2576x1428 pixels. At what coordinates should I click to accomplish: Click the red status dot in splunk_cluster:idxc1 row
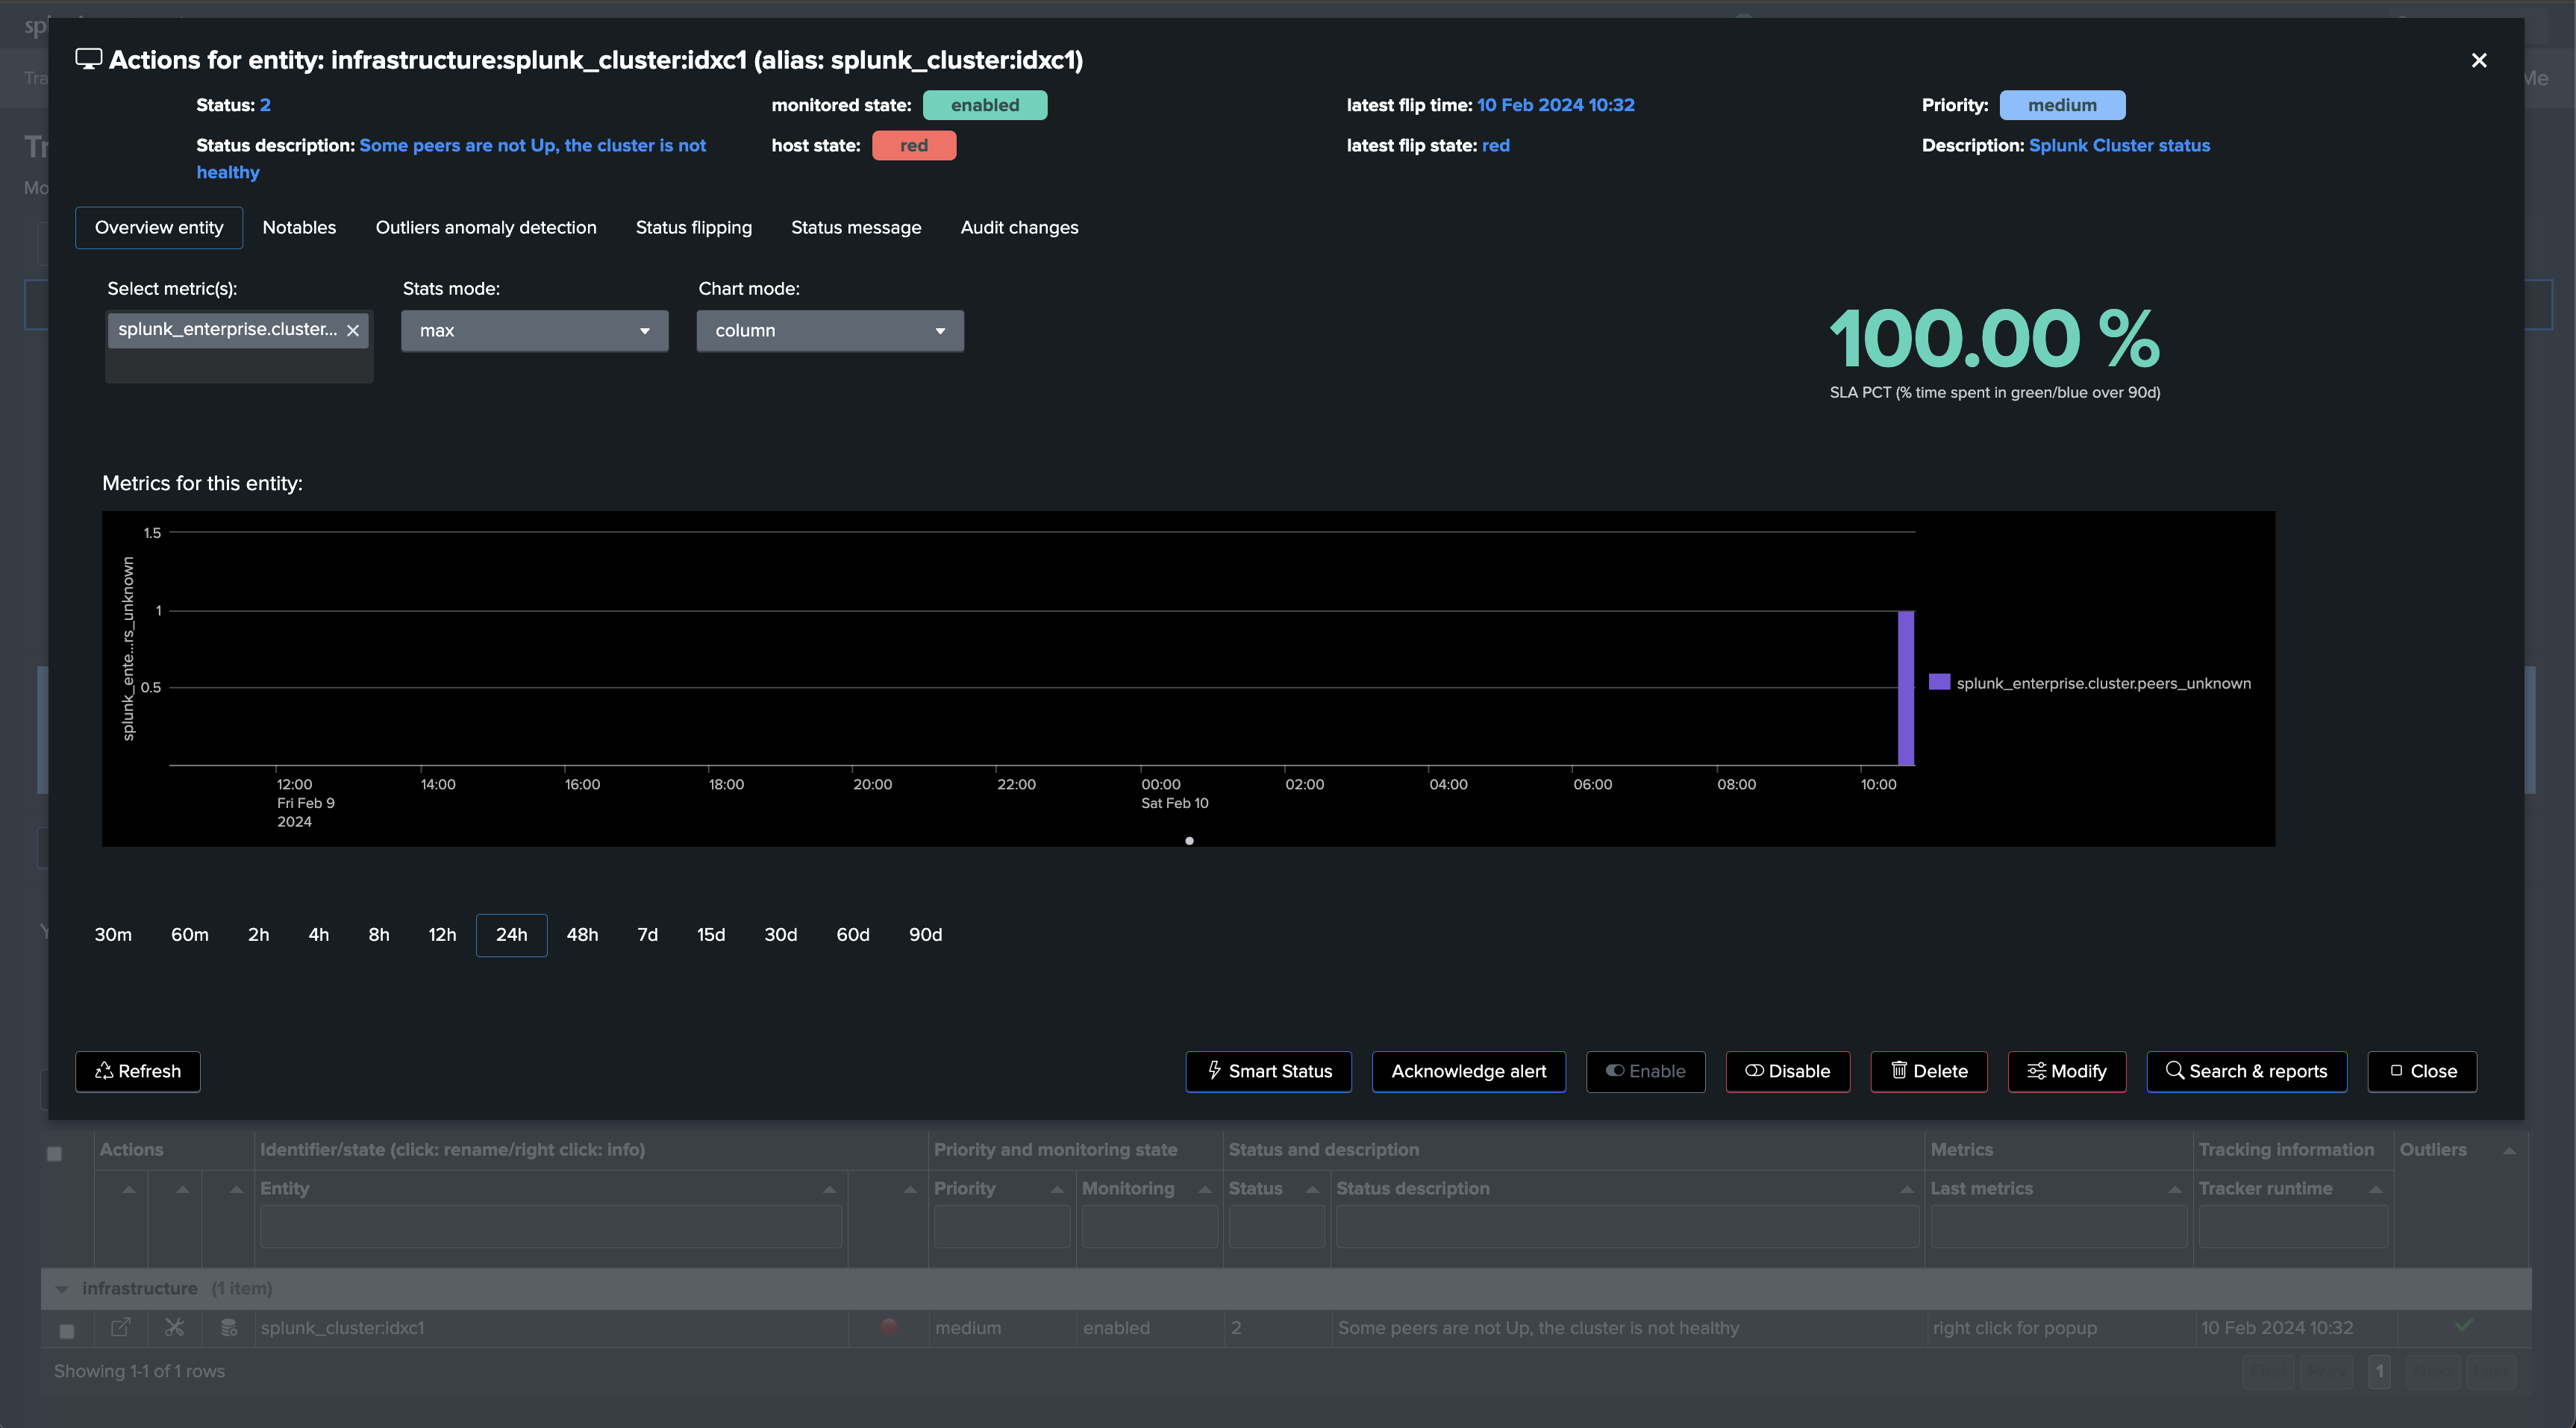coord(889,1327)
